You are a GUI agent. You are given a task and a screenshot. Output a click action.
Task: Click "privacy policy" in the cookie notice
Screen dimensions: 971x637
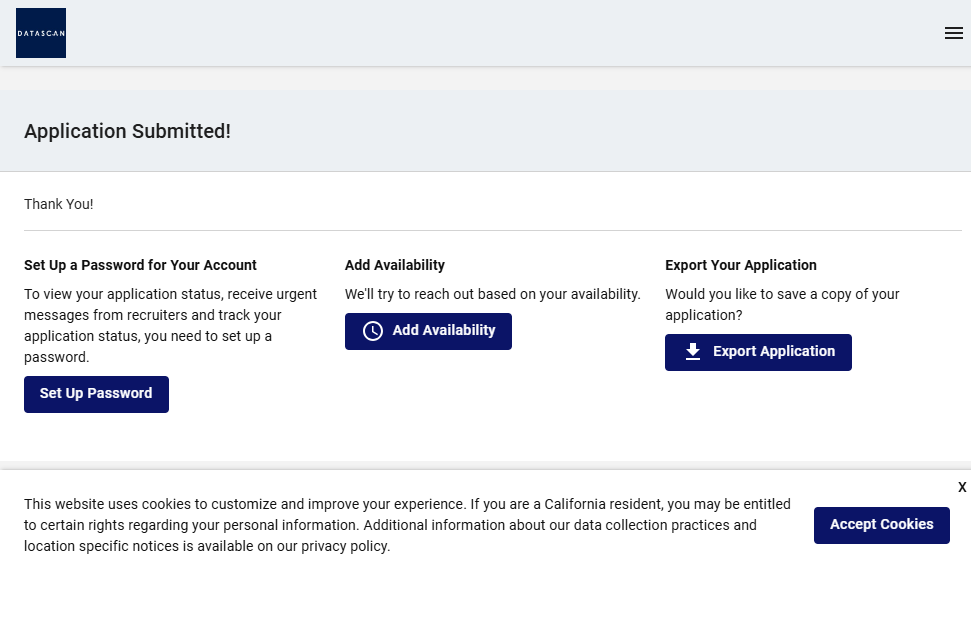[x=344, y=546]
